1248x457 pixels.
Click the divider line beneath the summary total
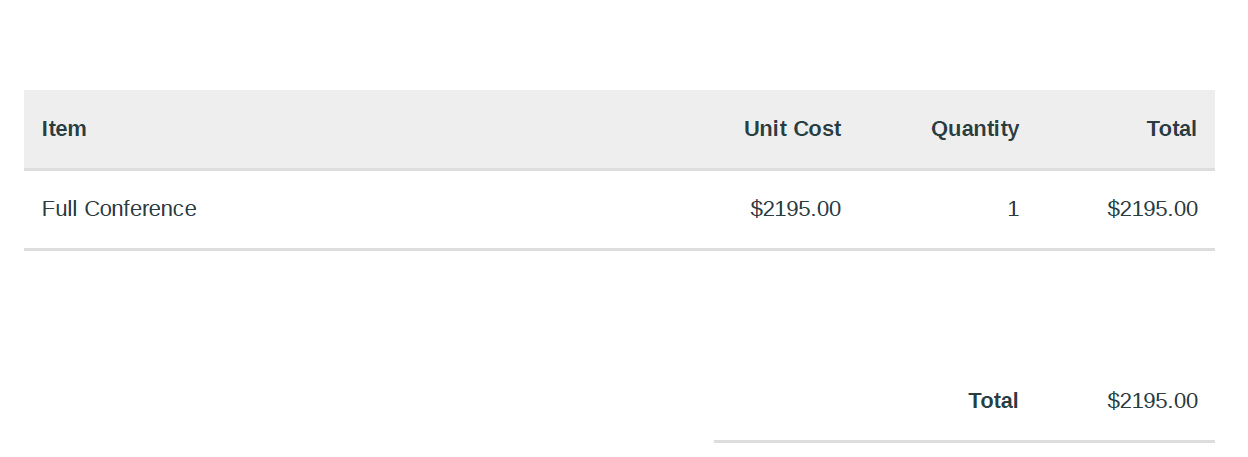tap(964, 441)
